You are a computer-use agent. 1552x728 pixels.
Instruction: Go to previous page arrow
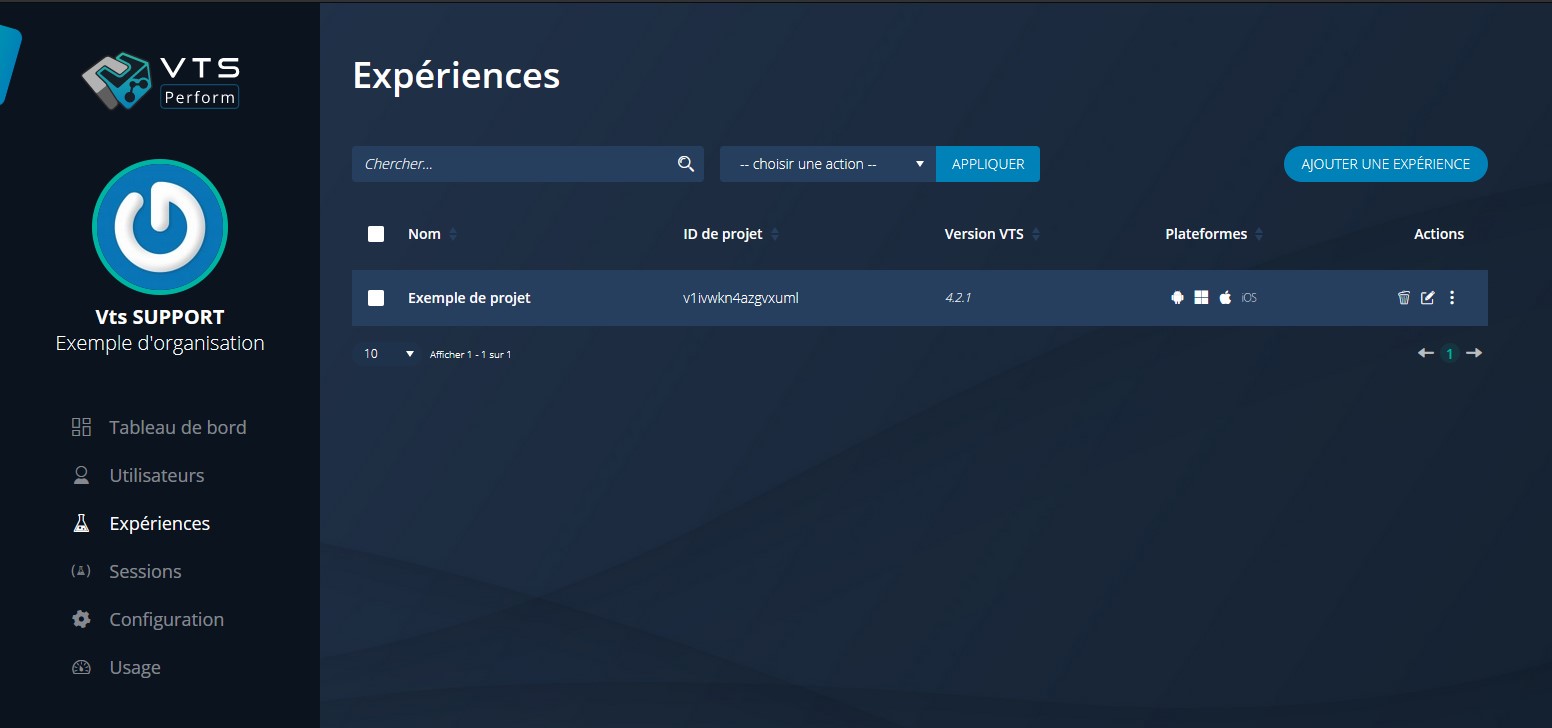1426,353
